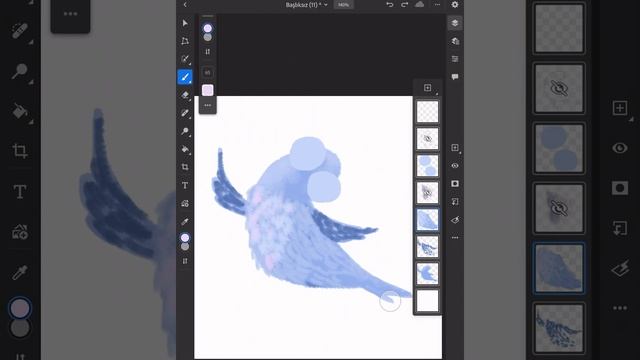Open the Select tool with lasso submenu

point(185,59)
